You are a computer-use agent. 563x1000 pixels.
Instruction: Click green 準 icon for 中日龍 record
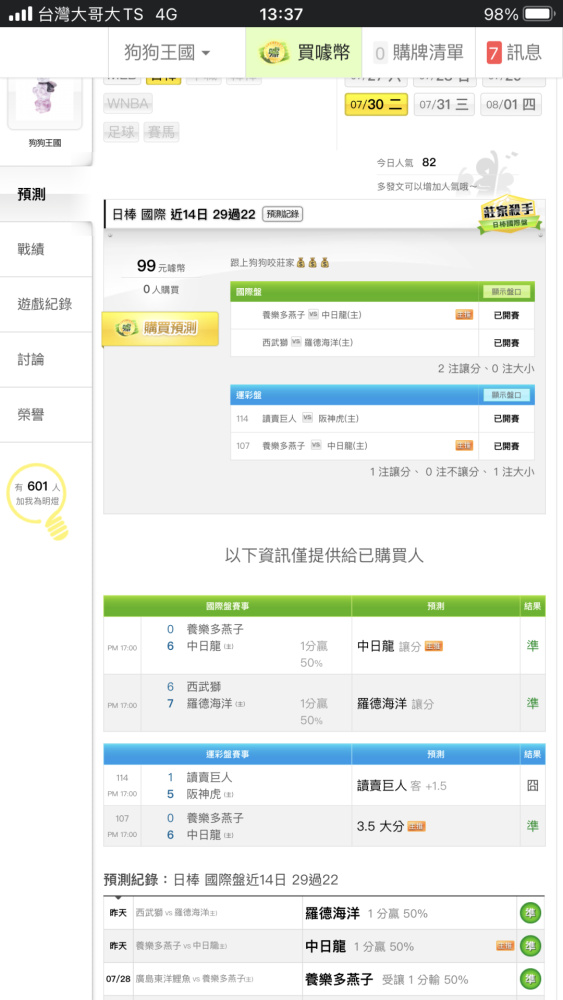[530, 946]
